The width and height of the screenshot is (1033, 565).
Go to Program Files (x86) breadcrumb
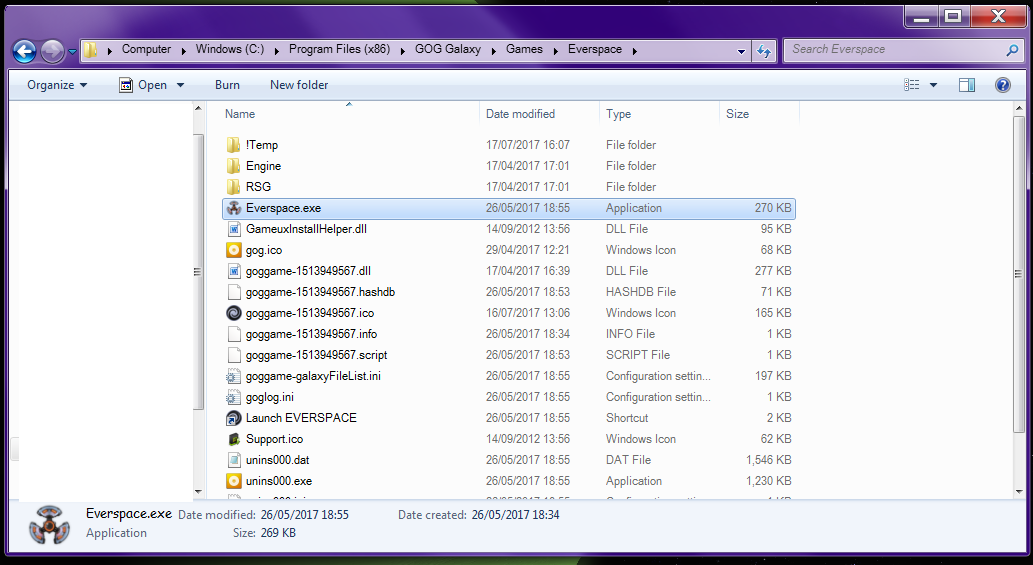[x=339, y=49]
